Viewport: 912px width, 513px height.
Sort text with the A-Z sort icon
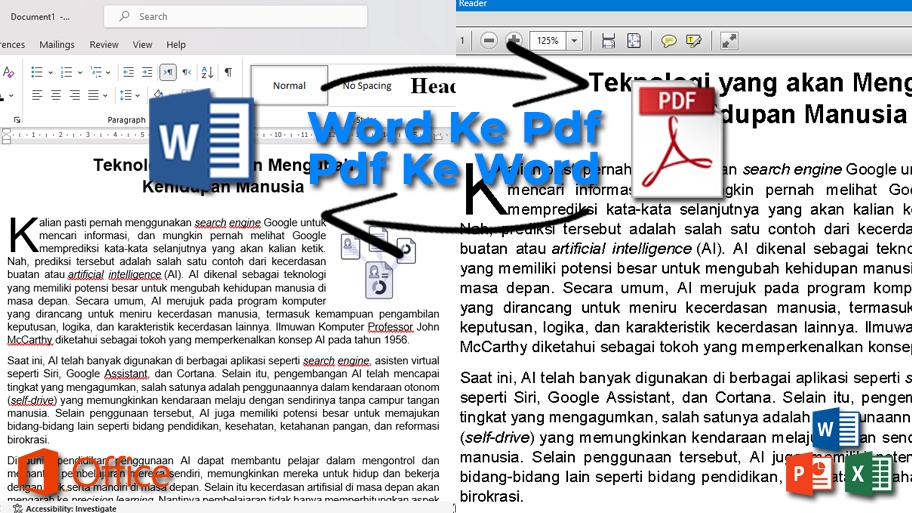[207, 72]
